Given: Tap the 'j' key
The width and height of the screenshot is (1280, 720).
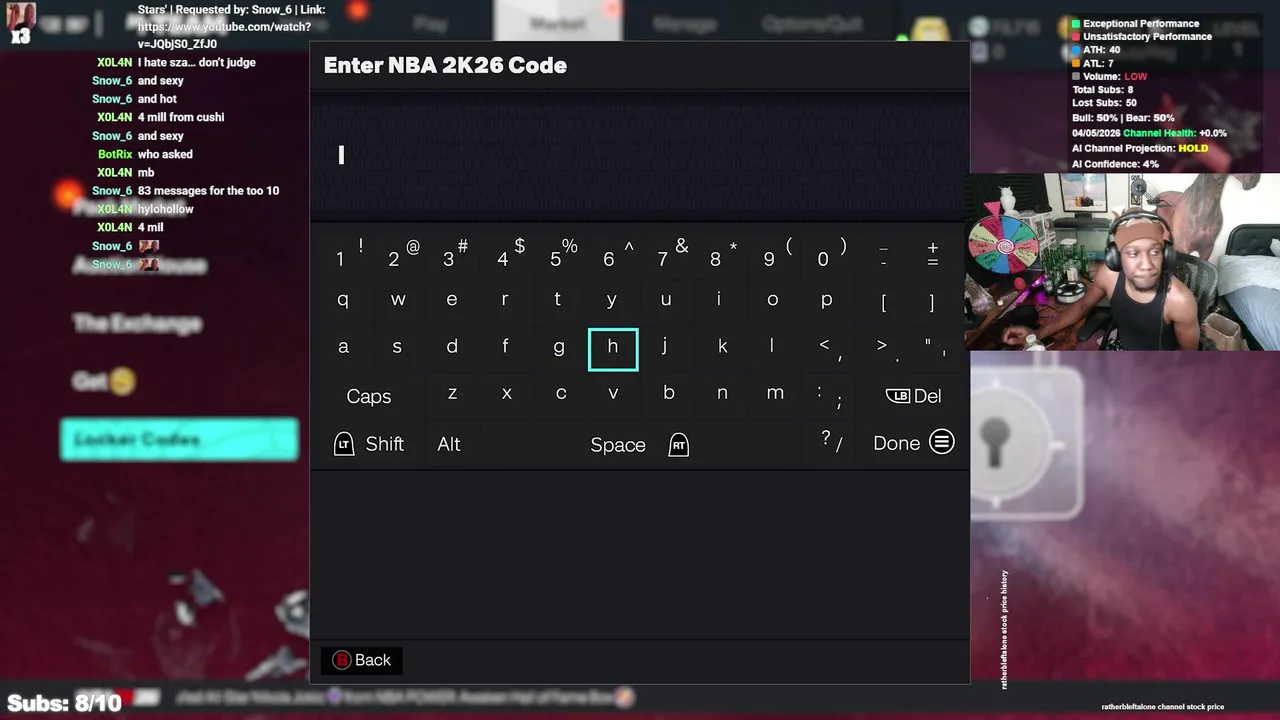Looking at the screenshot, I should 665,347.
